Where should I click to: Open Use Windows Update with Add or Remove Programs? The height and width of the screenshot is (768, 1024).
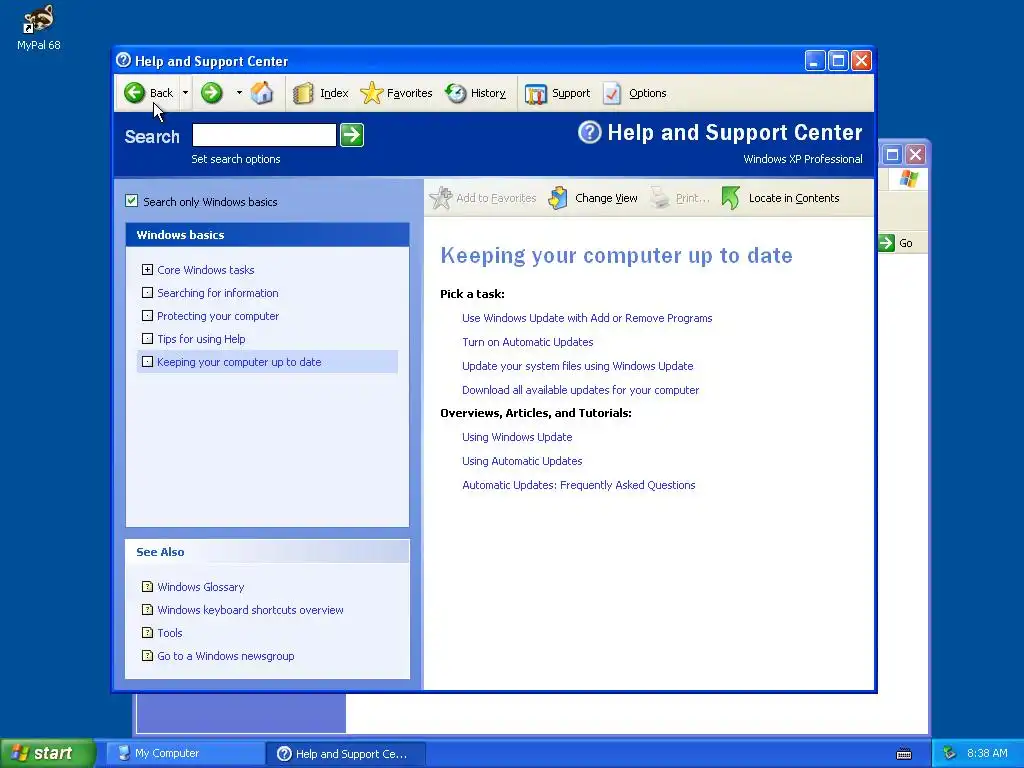point(587,318)
